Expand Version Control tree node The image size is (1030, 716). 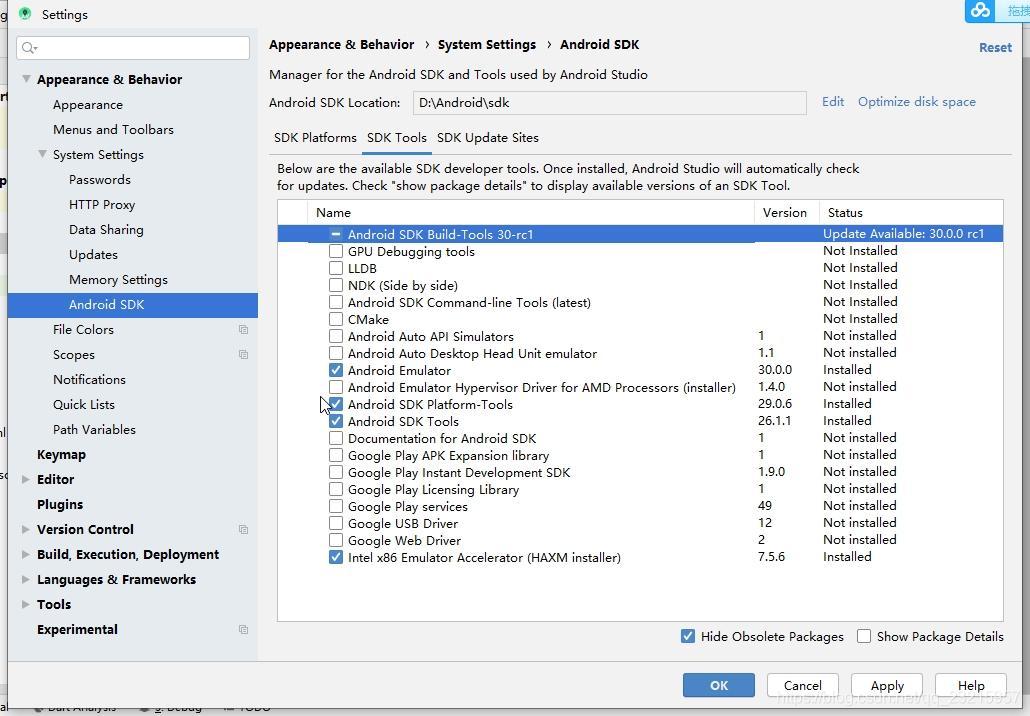[x=26, y=529]
